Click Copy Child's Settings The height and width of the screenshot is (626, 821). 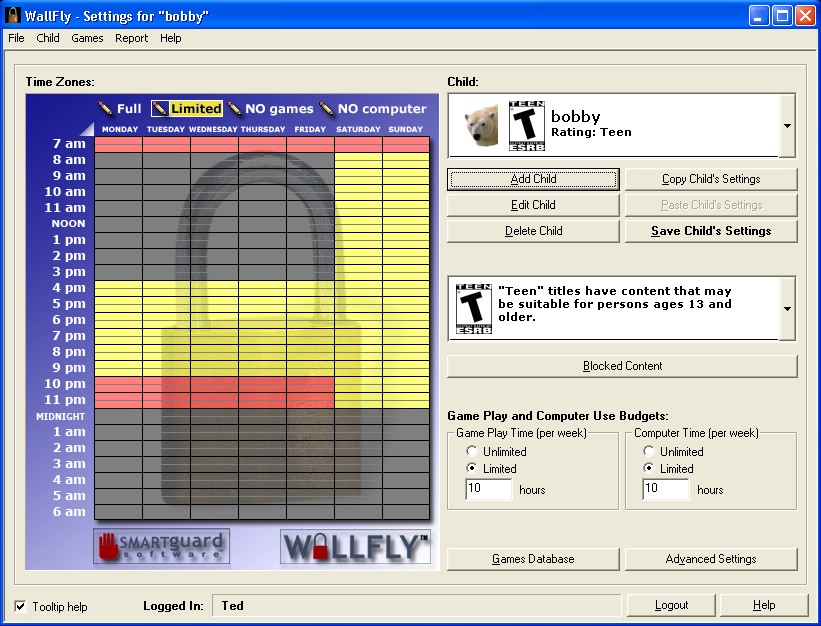click(711, 179)
